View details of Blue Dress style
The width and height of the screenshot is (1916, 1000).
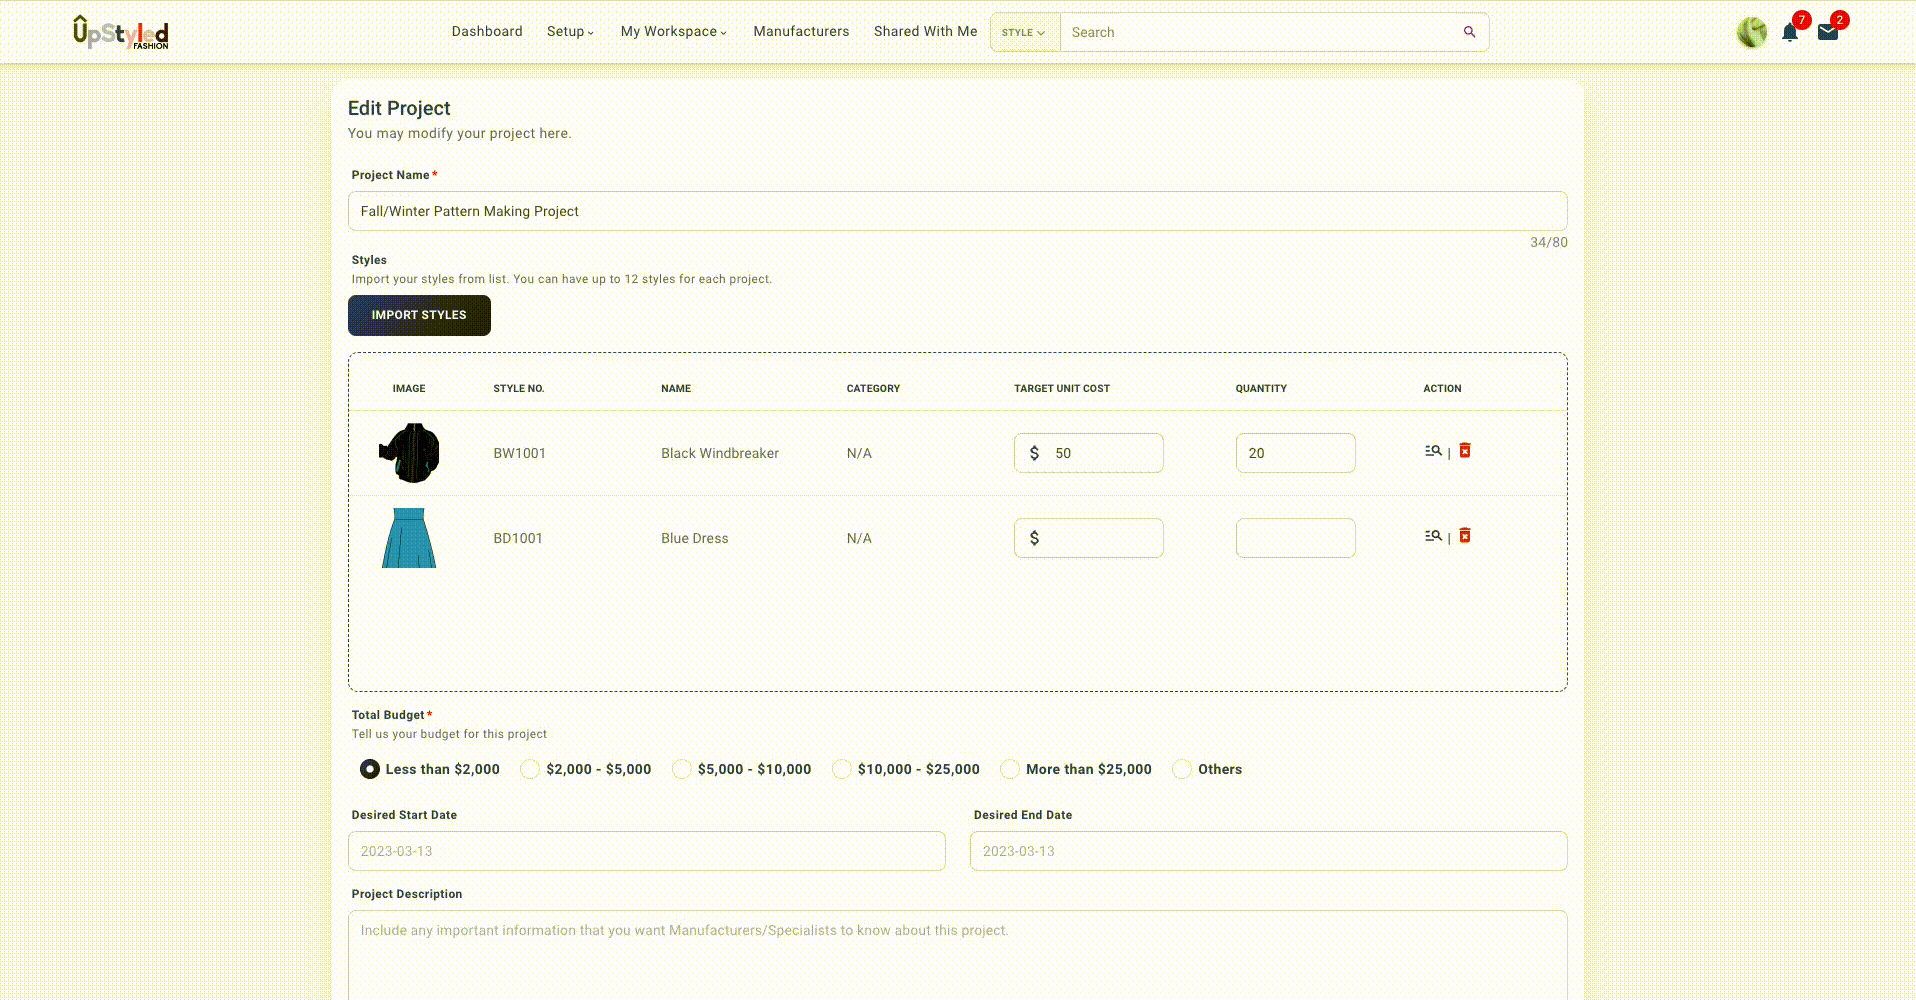pos(1433,536)
